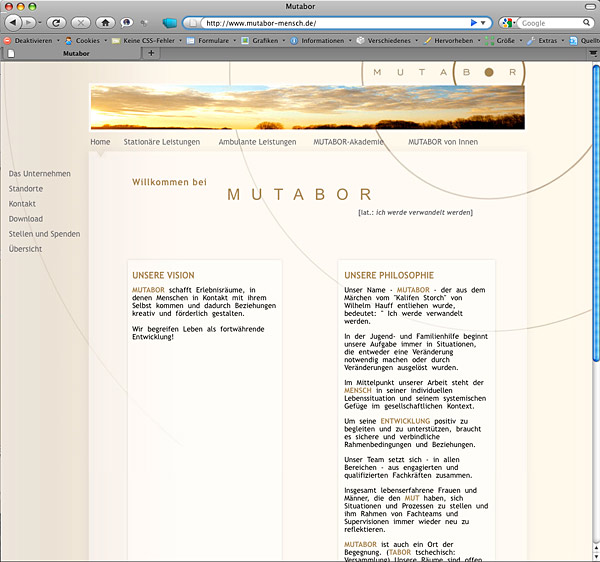This screenshot has width=600, height=562.
Task: Click the highlighted word ENTWICKLUNG
Action: (x=405, y=421)
